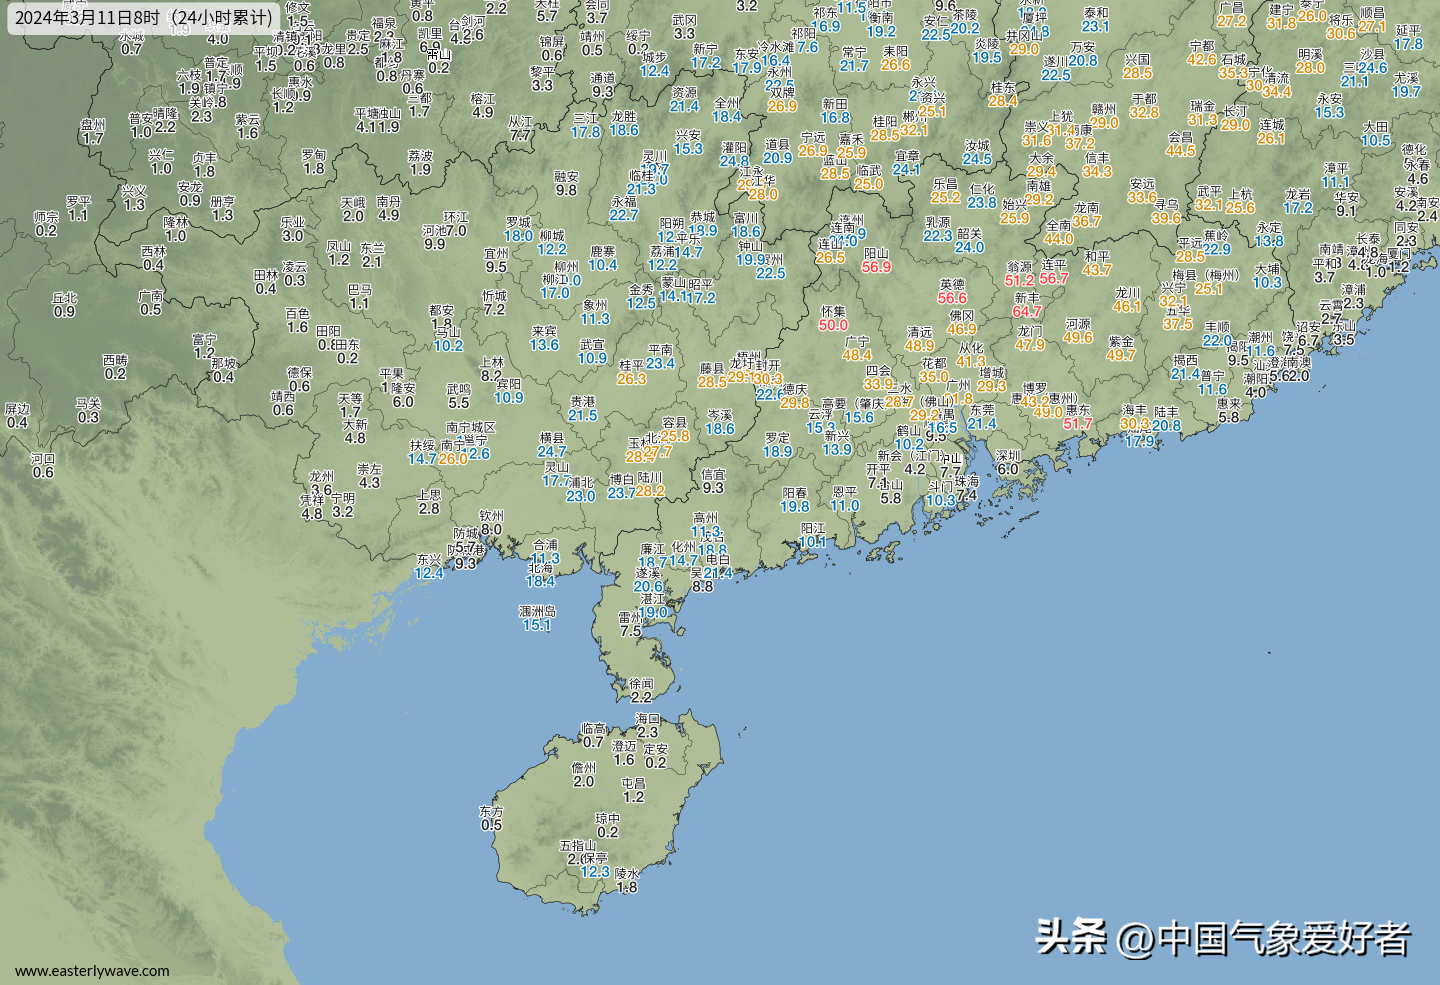Select the 阳山 station reading 56.9
Image resolution: width=1440 pixels, height=985 pixels.
tap(876, 267)
